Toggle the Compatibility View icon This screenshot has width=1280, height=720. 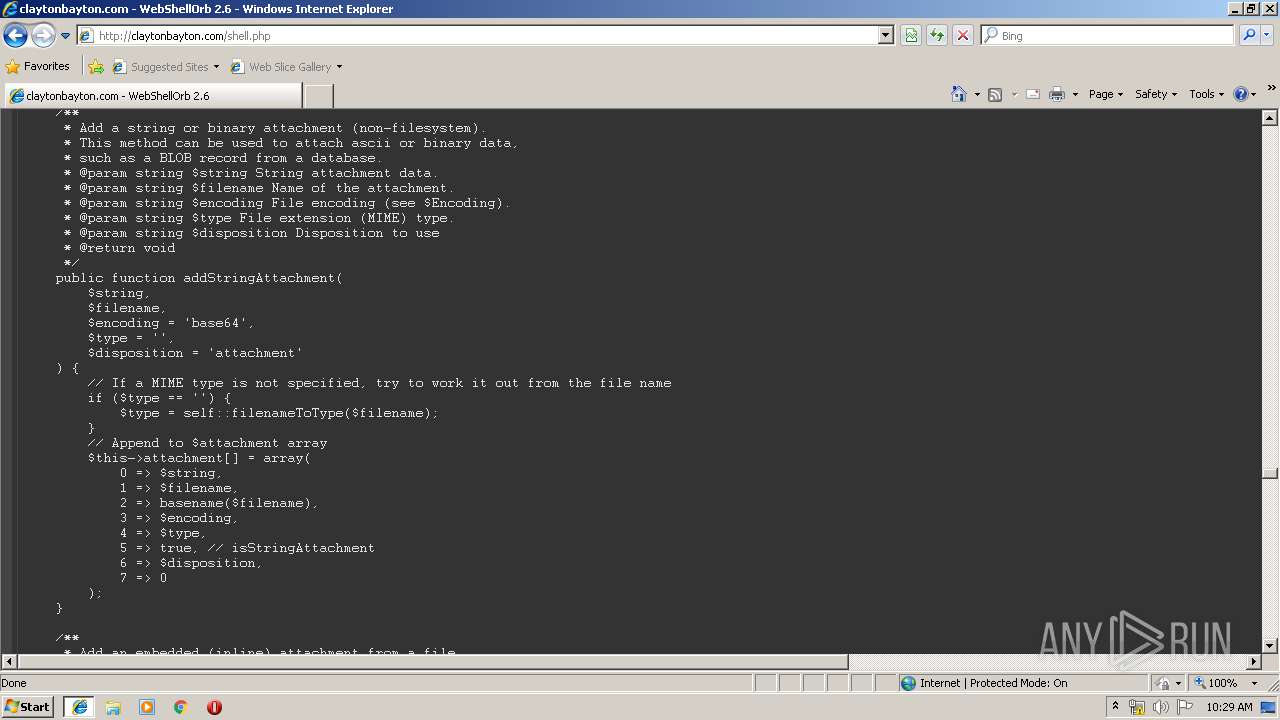click(x=911, y=36)
